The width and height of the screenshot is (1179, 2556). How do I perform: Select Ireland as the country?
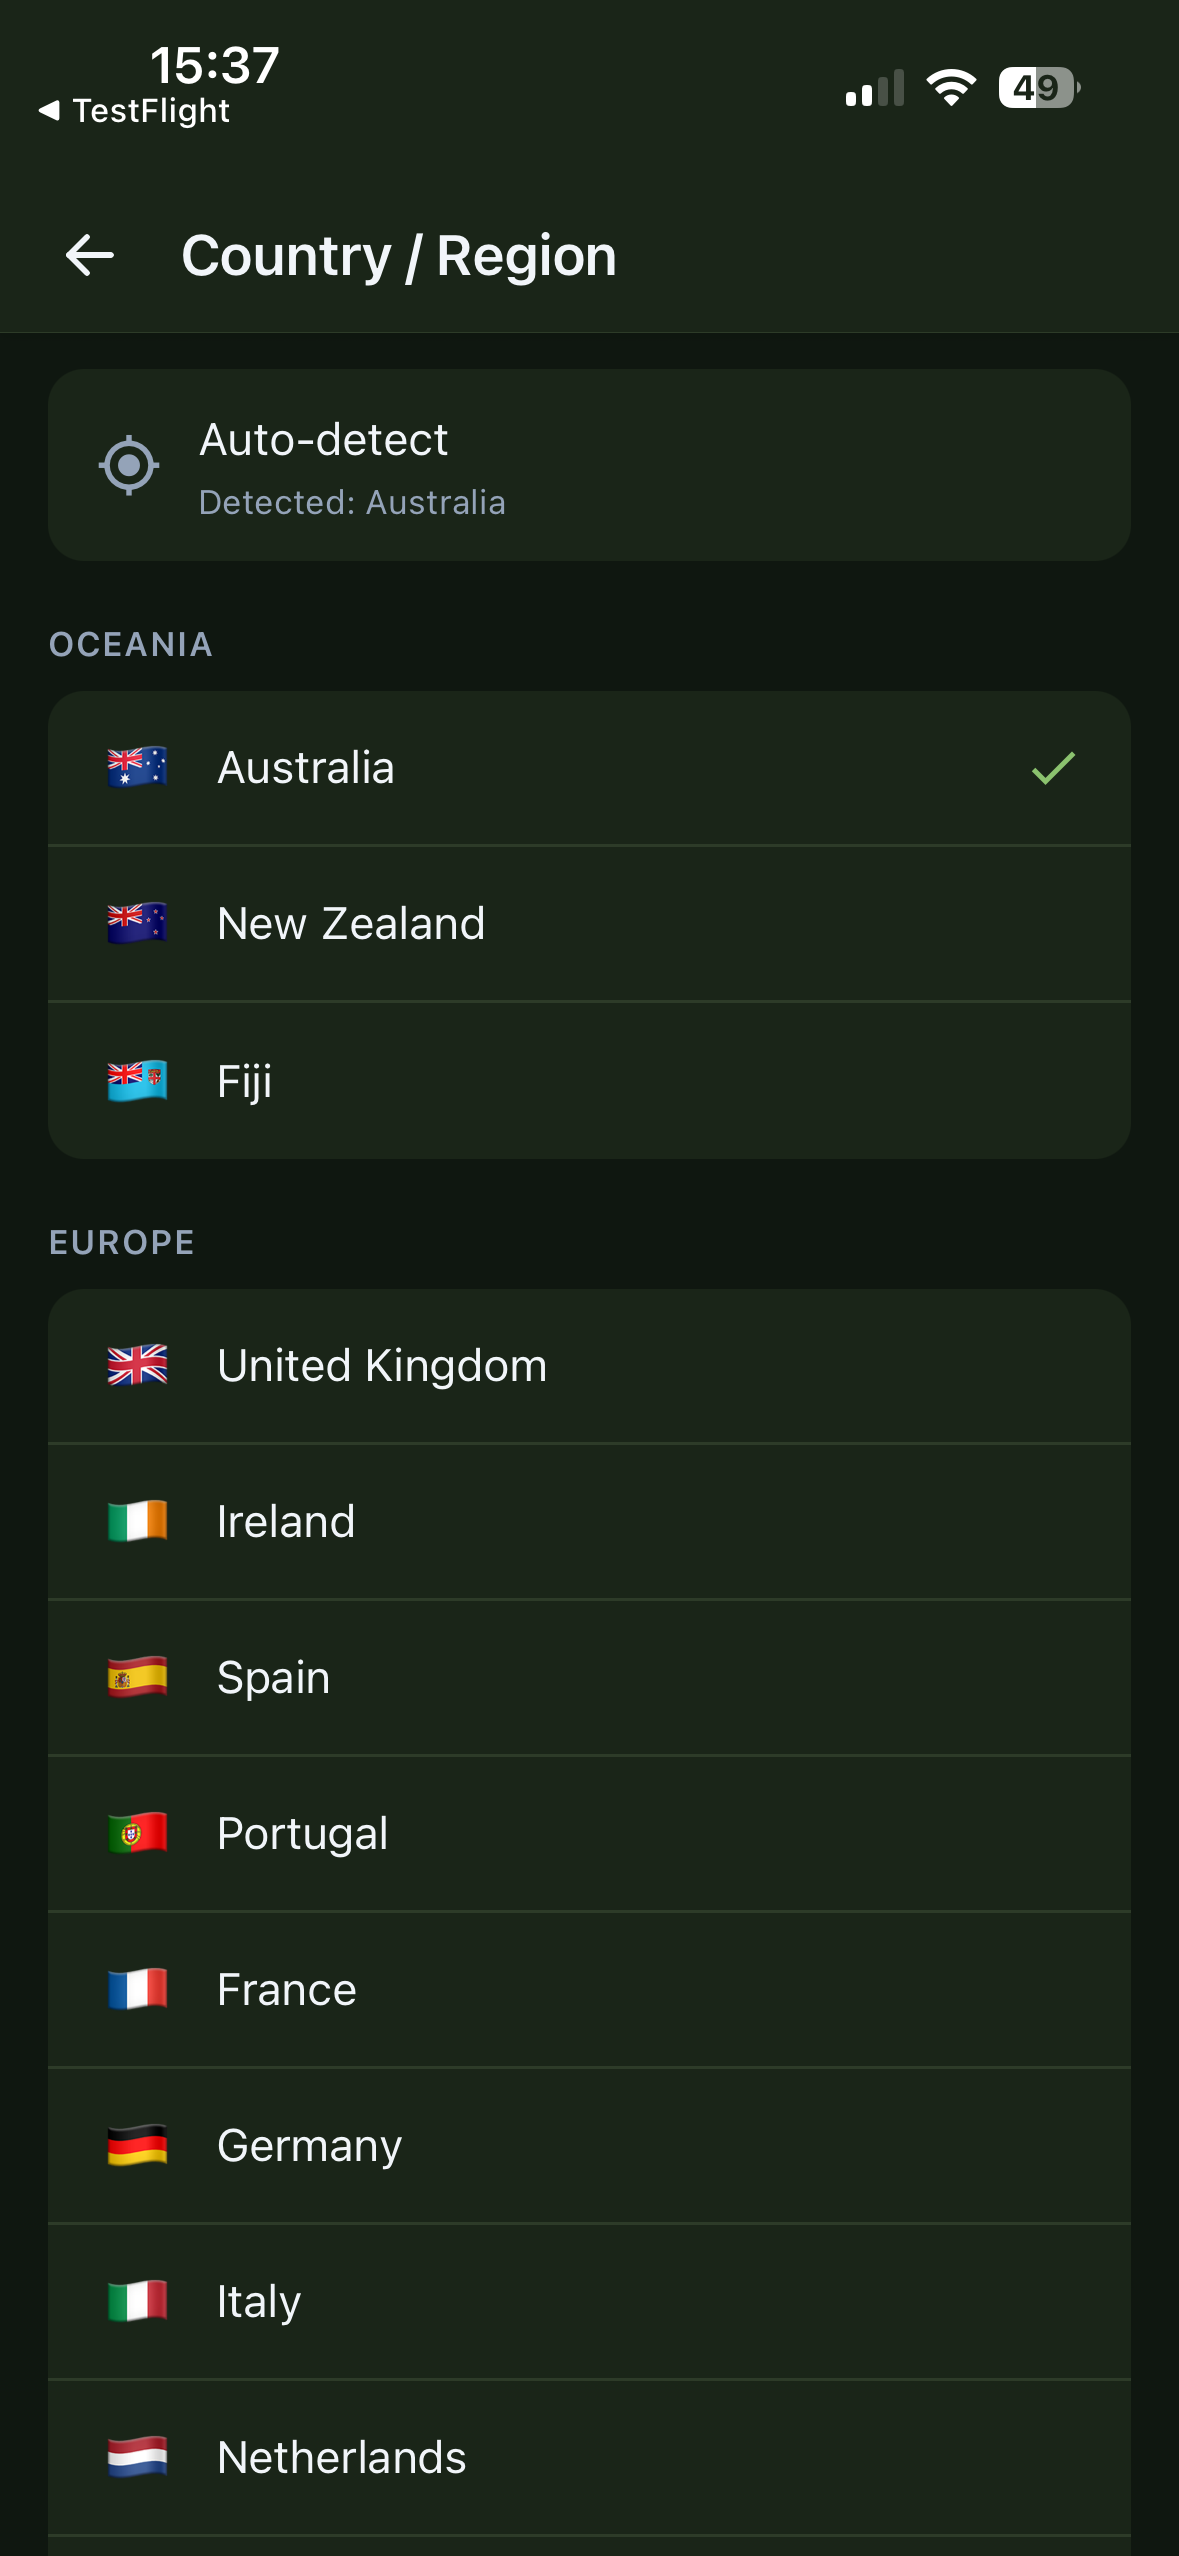coord(588,1522)
